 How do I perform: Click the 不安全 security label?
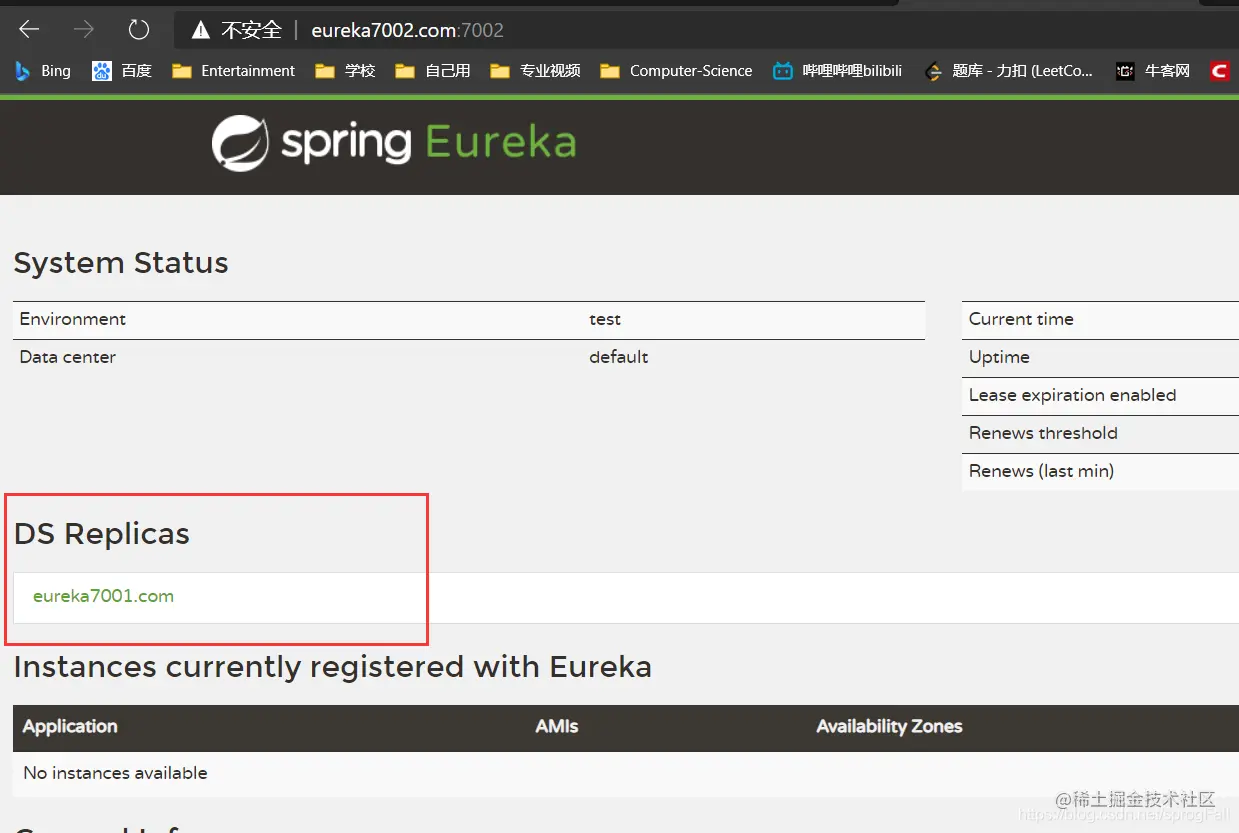(x=251, y=30)
